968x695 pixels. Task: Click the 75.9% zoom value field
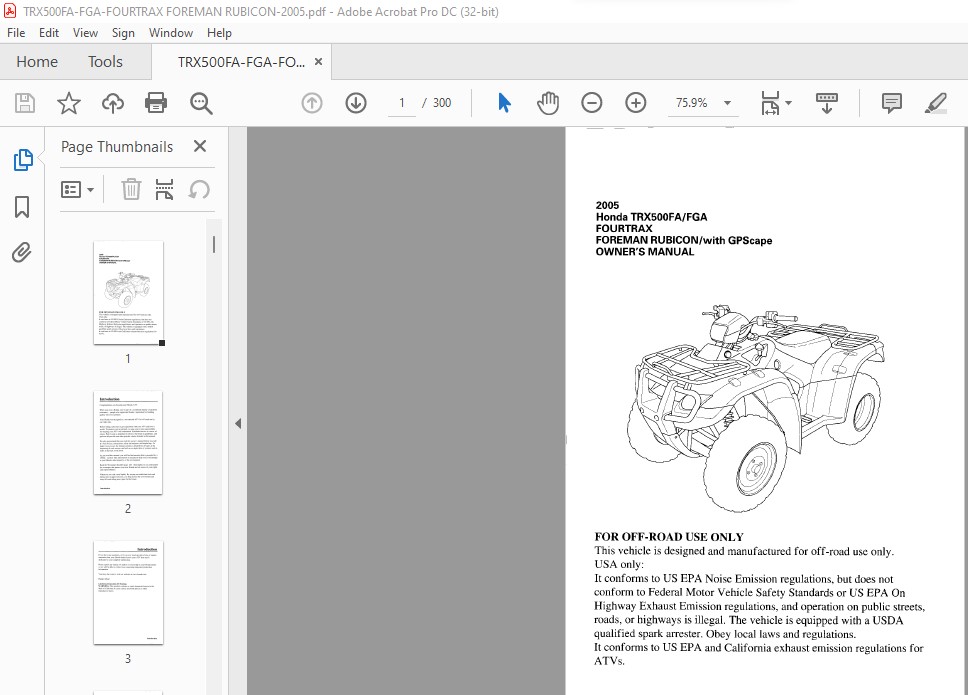click(x=691, y=103)
